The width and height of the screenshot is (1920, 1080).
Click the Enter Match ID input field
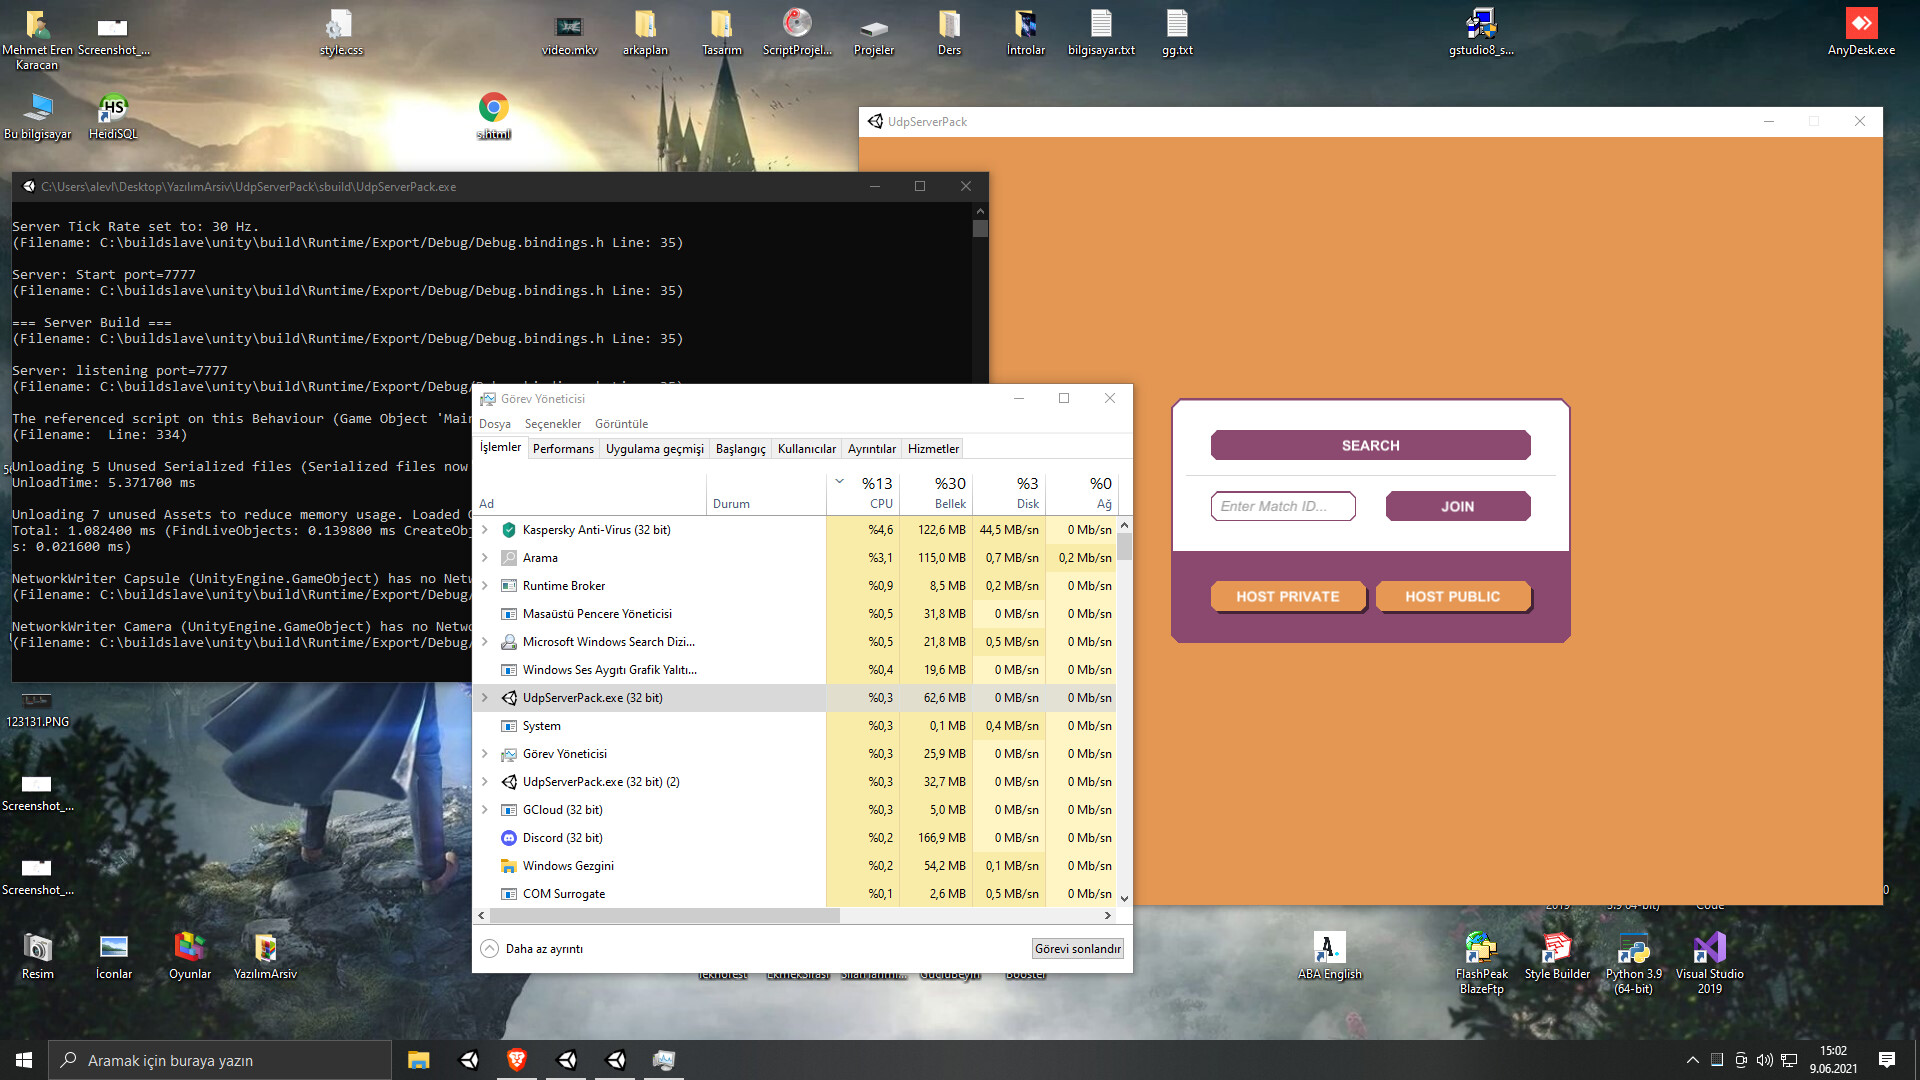1282,507
